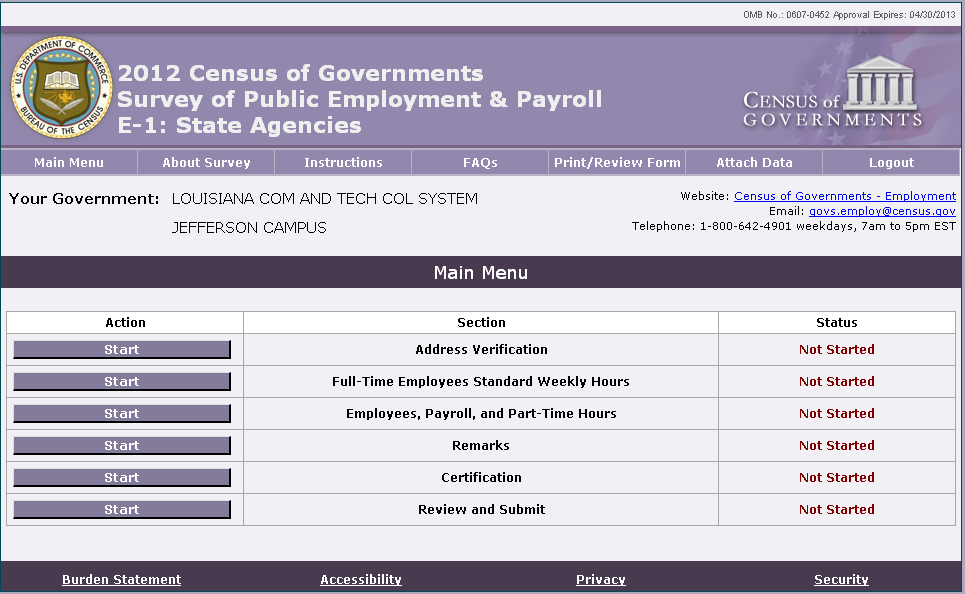This screenshot has width=965, height=594.
Task: Click the Address Verification section name
Action: pos(481,350)
